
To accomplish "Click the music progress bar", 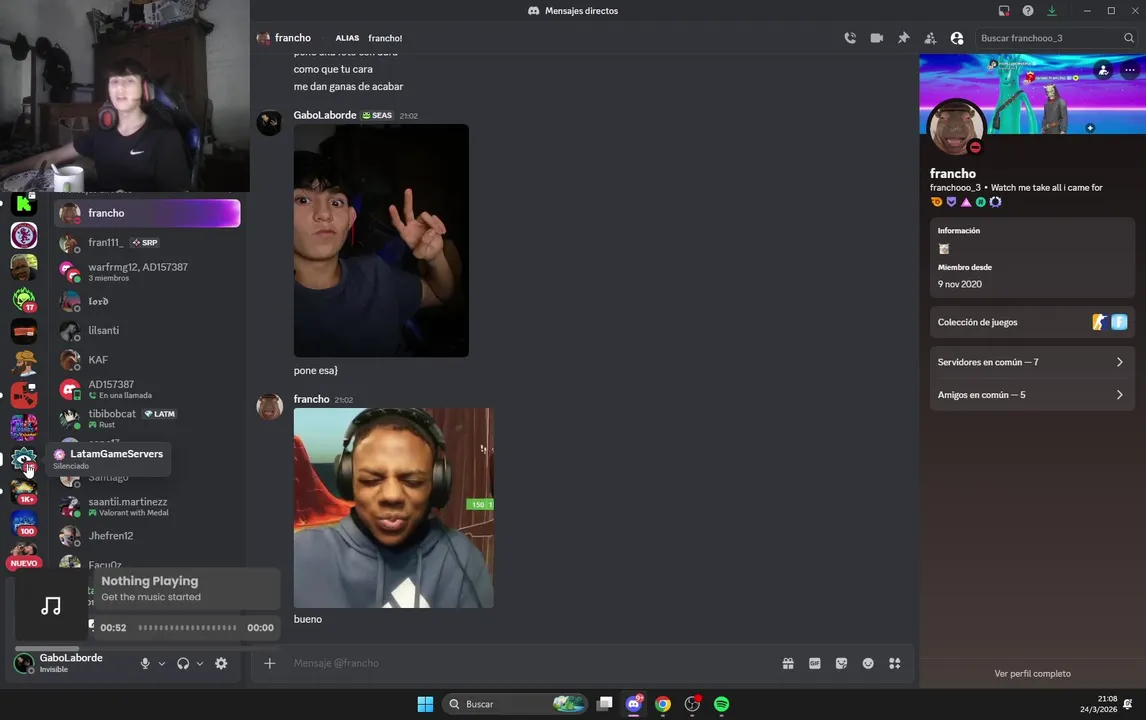I will coord(187,628).
